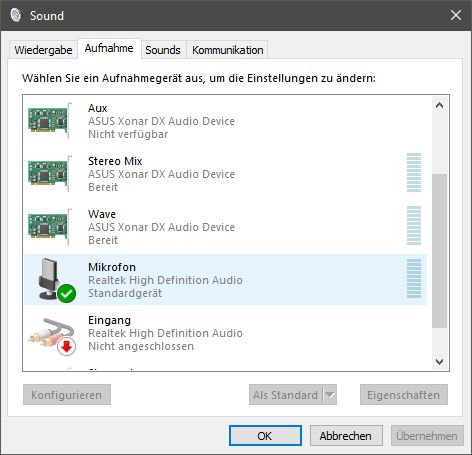Click the Wave level meter
472x455 pixels.
(414, 225)
